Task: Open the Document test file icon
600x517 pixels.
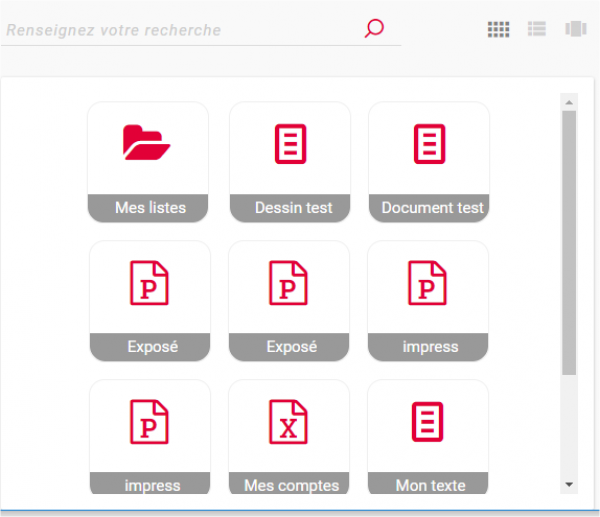Action: tap(429, 144)
